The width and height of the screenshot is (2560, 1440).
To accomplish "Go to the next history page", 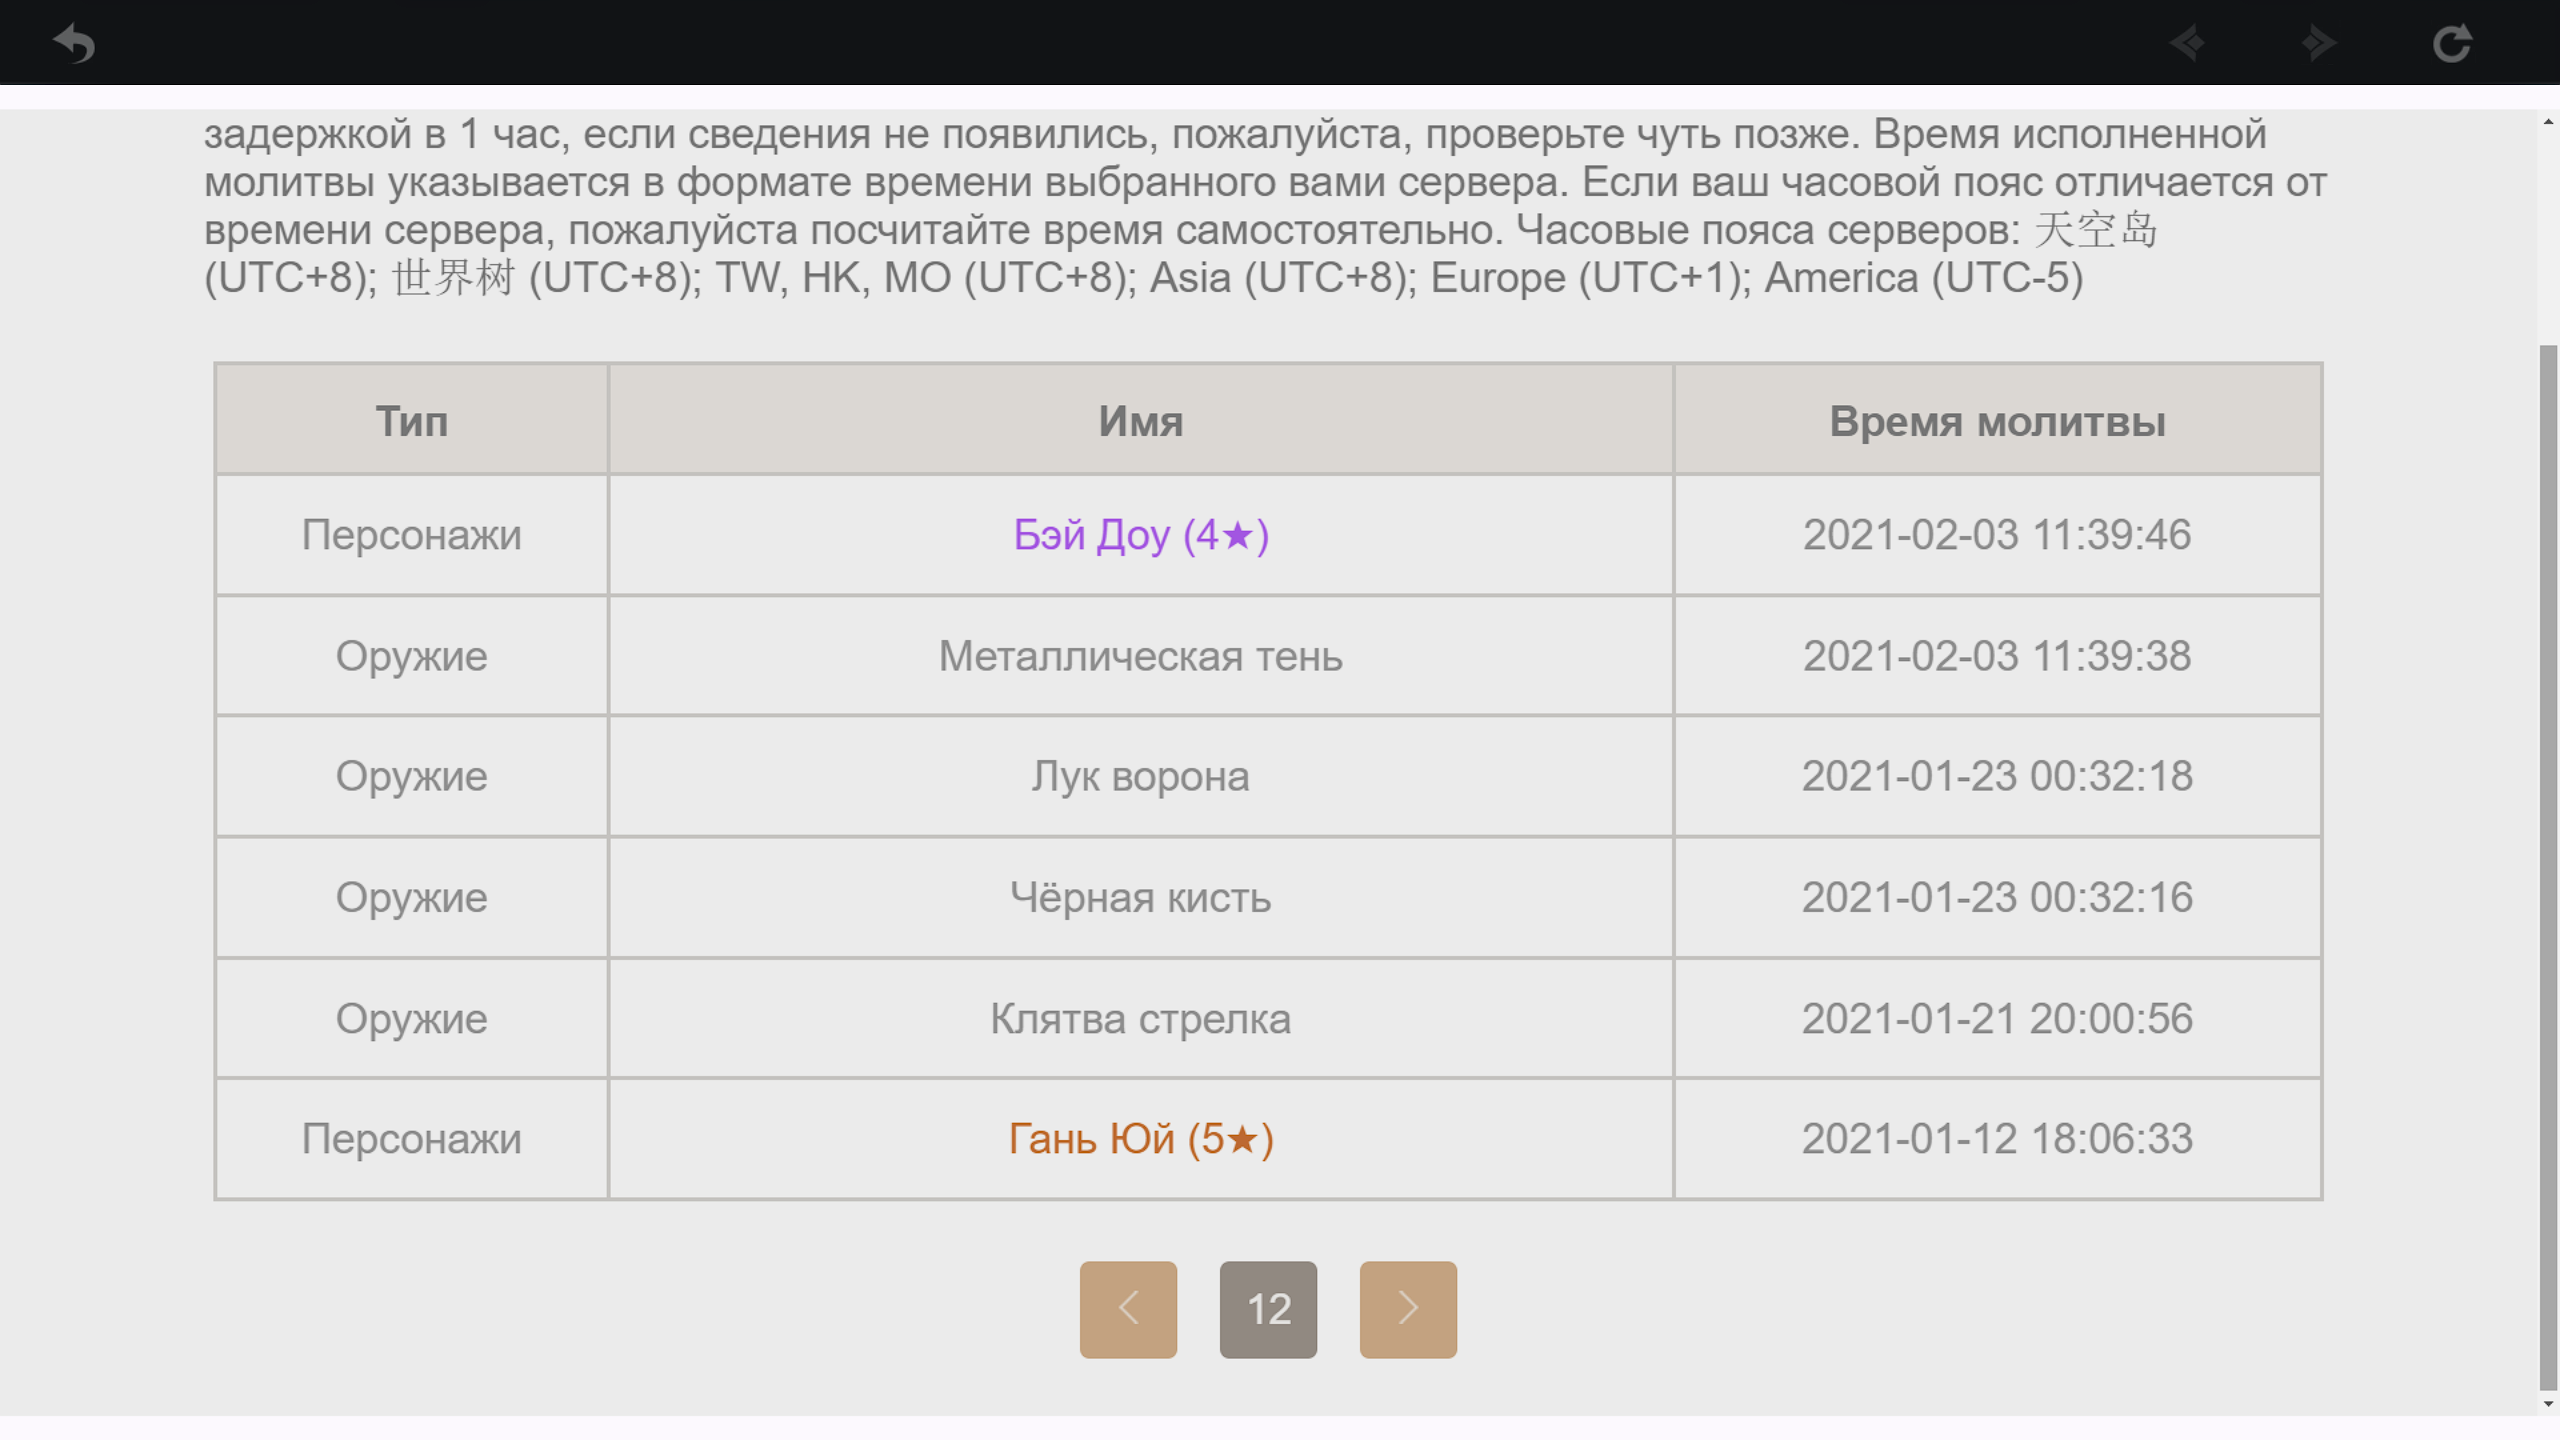I will [x=1407, y=1309].
